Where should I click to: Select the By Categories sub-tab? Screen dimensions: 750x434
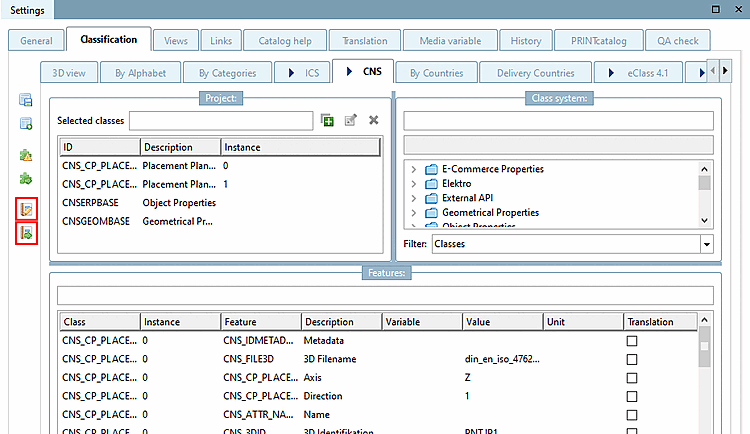click(x=228, y=73)
